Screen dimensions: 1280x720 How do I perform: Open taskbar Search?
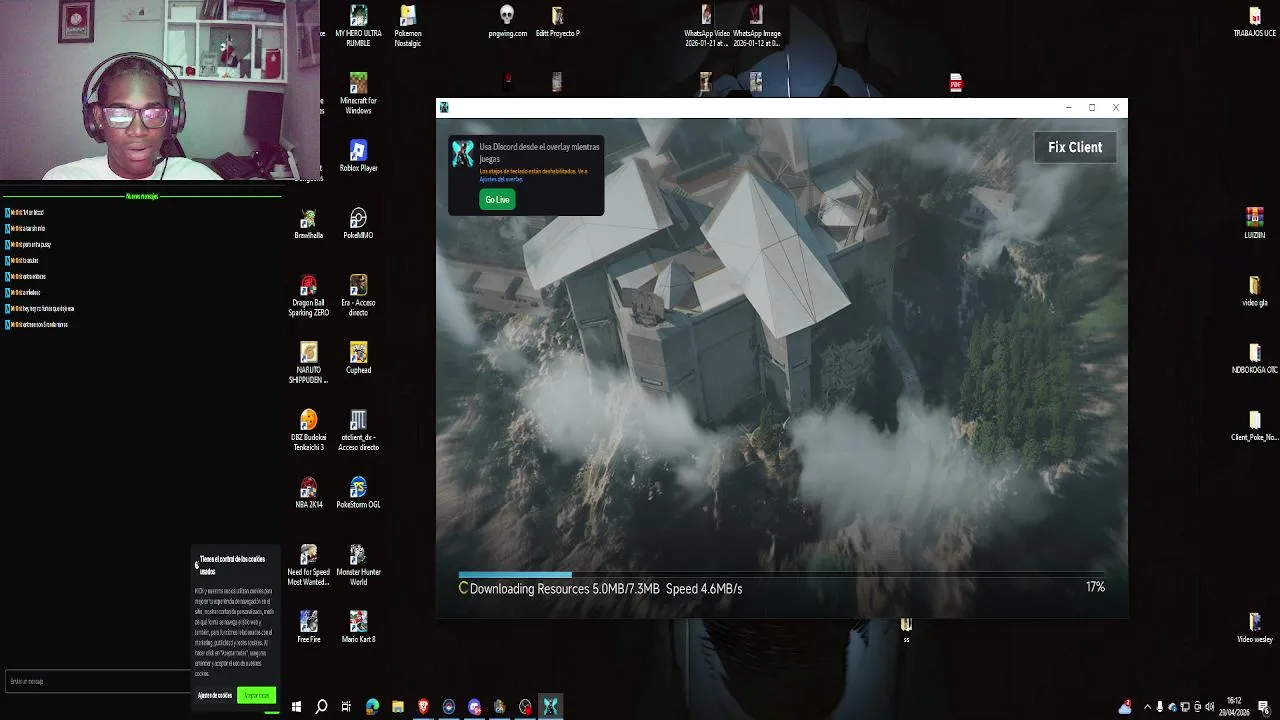click(321, 707)
